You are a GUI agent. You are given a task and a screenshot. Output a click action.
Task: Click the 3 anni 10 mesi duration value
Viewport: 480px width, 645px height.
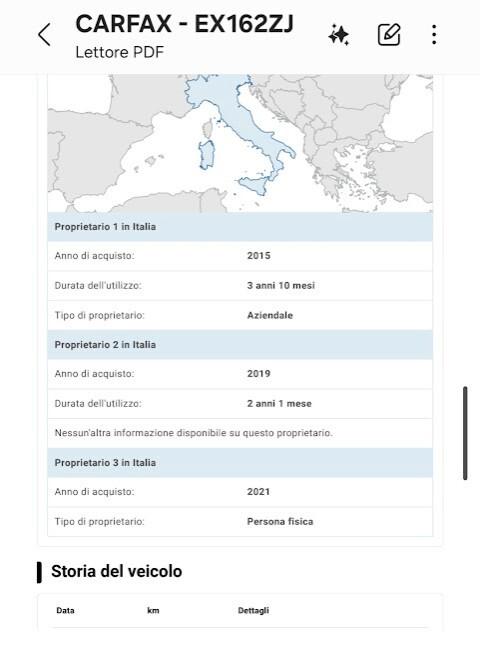281,285
